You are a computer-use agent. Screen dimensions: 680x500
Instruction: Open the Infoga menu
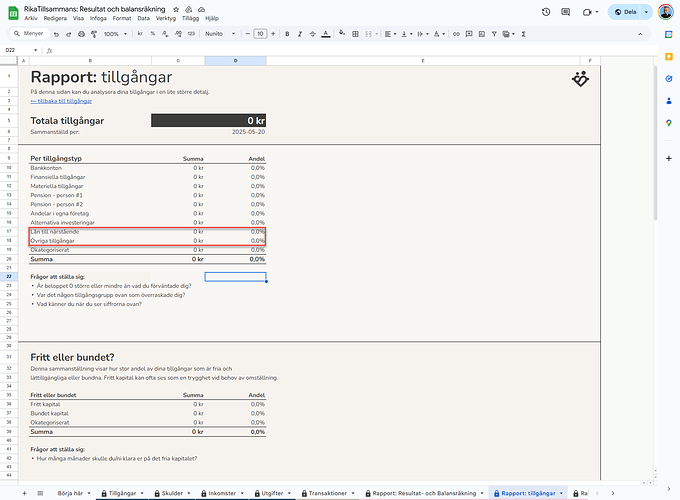98,18
